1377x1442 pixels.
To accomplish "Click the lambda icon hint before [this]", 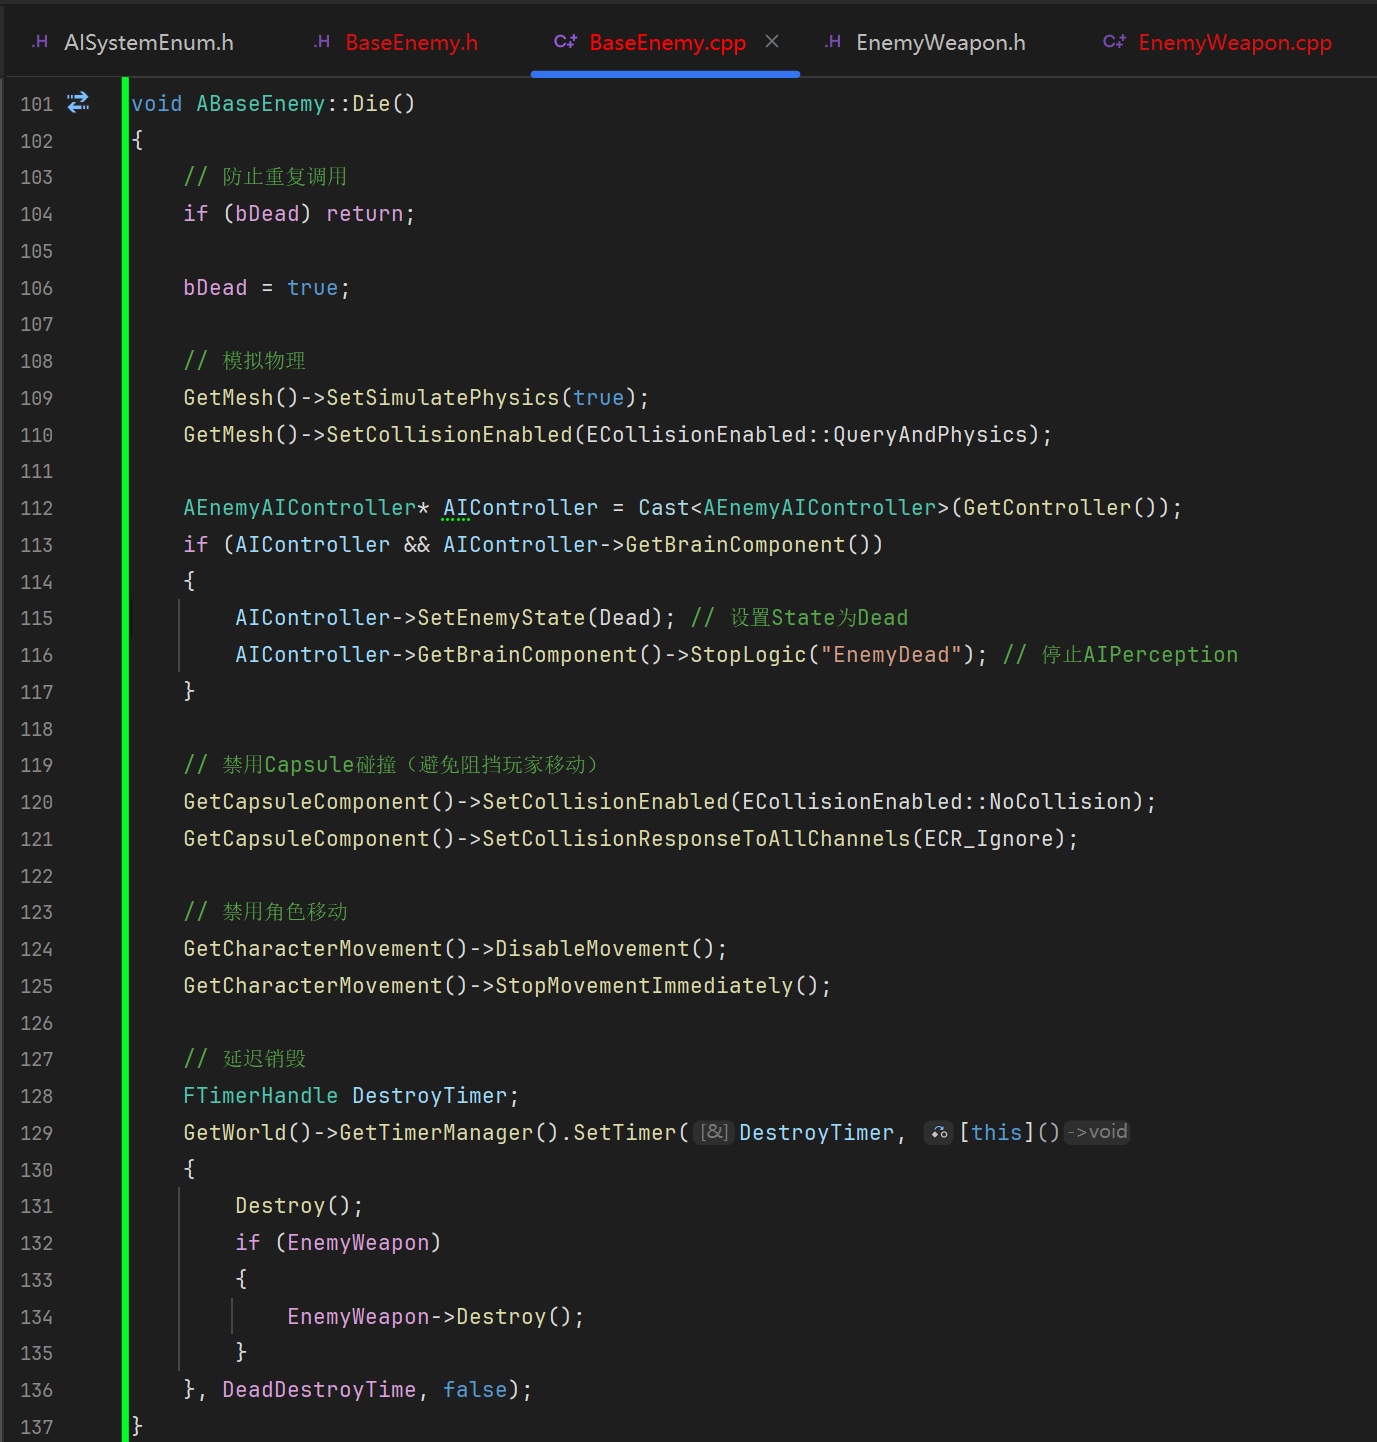I will 939,1132.
